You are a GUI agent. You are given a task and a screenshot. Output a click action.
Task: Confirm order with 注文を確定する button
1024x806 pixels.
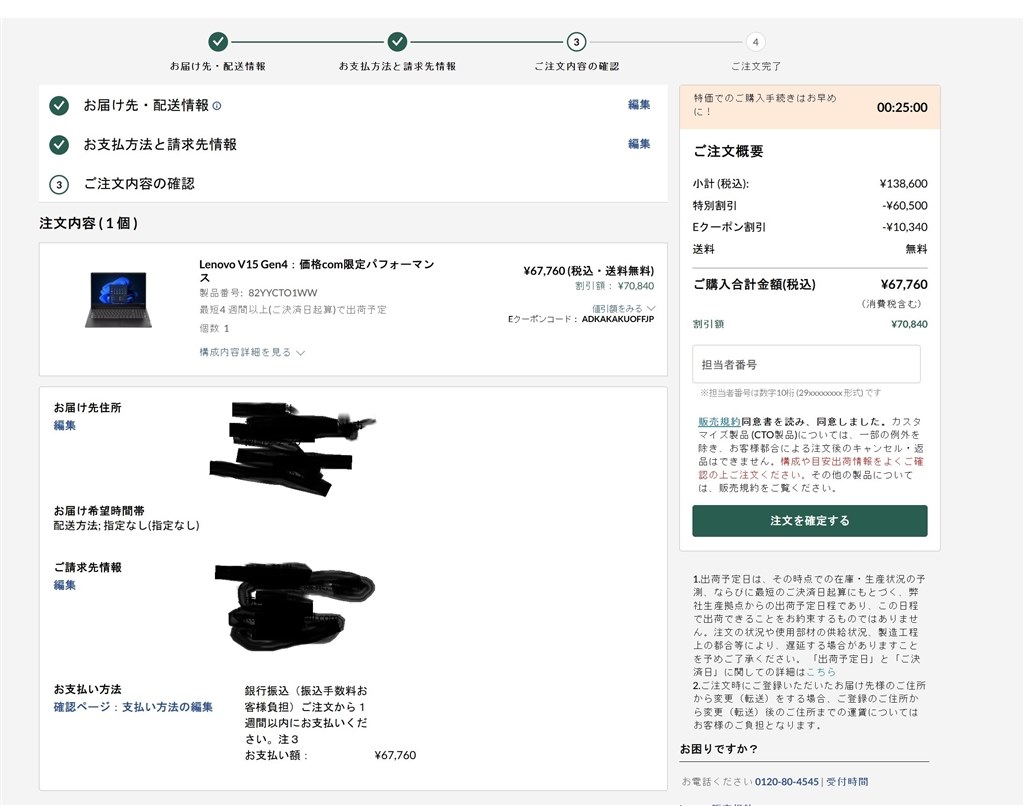coord(810,521)
